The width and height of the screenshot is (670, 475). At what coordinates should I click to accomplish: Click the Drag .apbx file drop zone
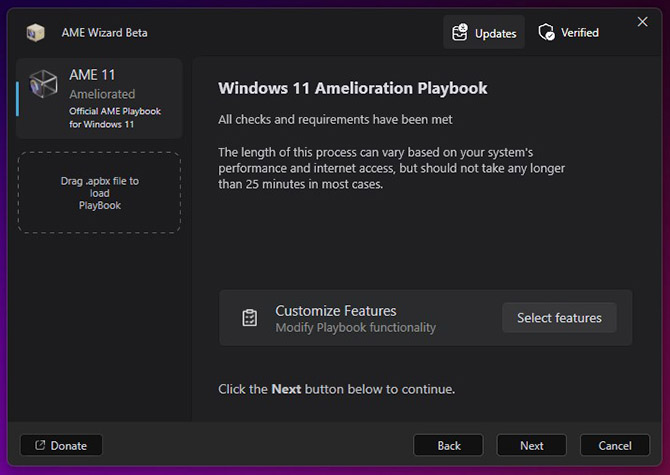click(x=99, y=193)
